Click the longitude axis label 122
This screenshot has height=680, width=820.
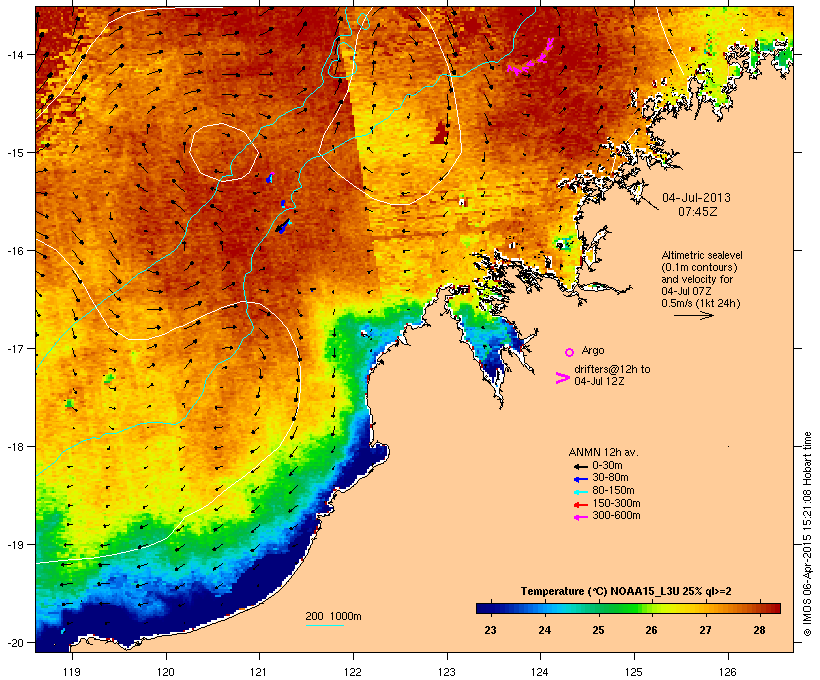coord(353,672)
